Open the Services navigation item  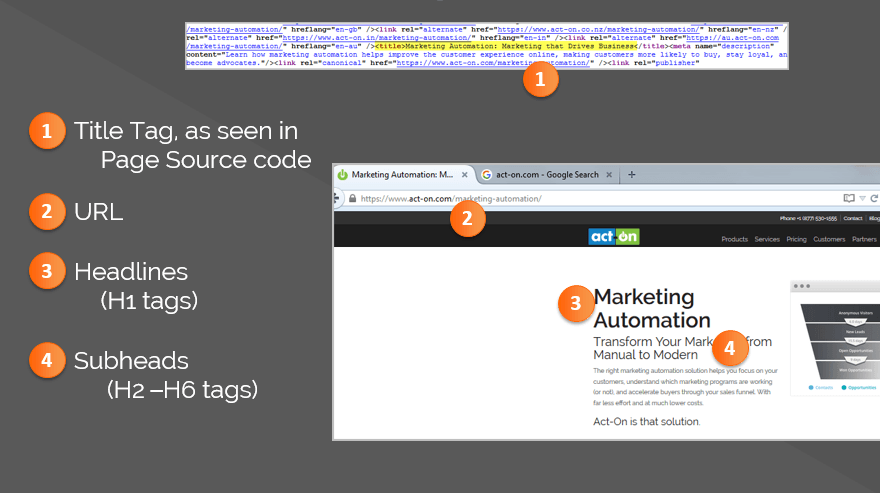coord(767,240)
